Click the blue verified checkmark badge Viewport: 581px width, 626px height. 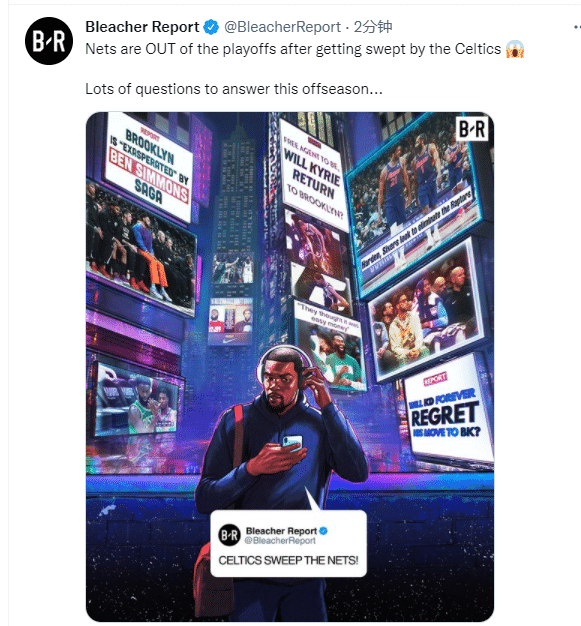click(211, 27)
